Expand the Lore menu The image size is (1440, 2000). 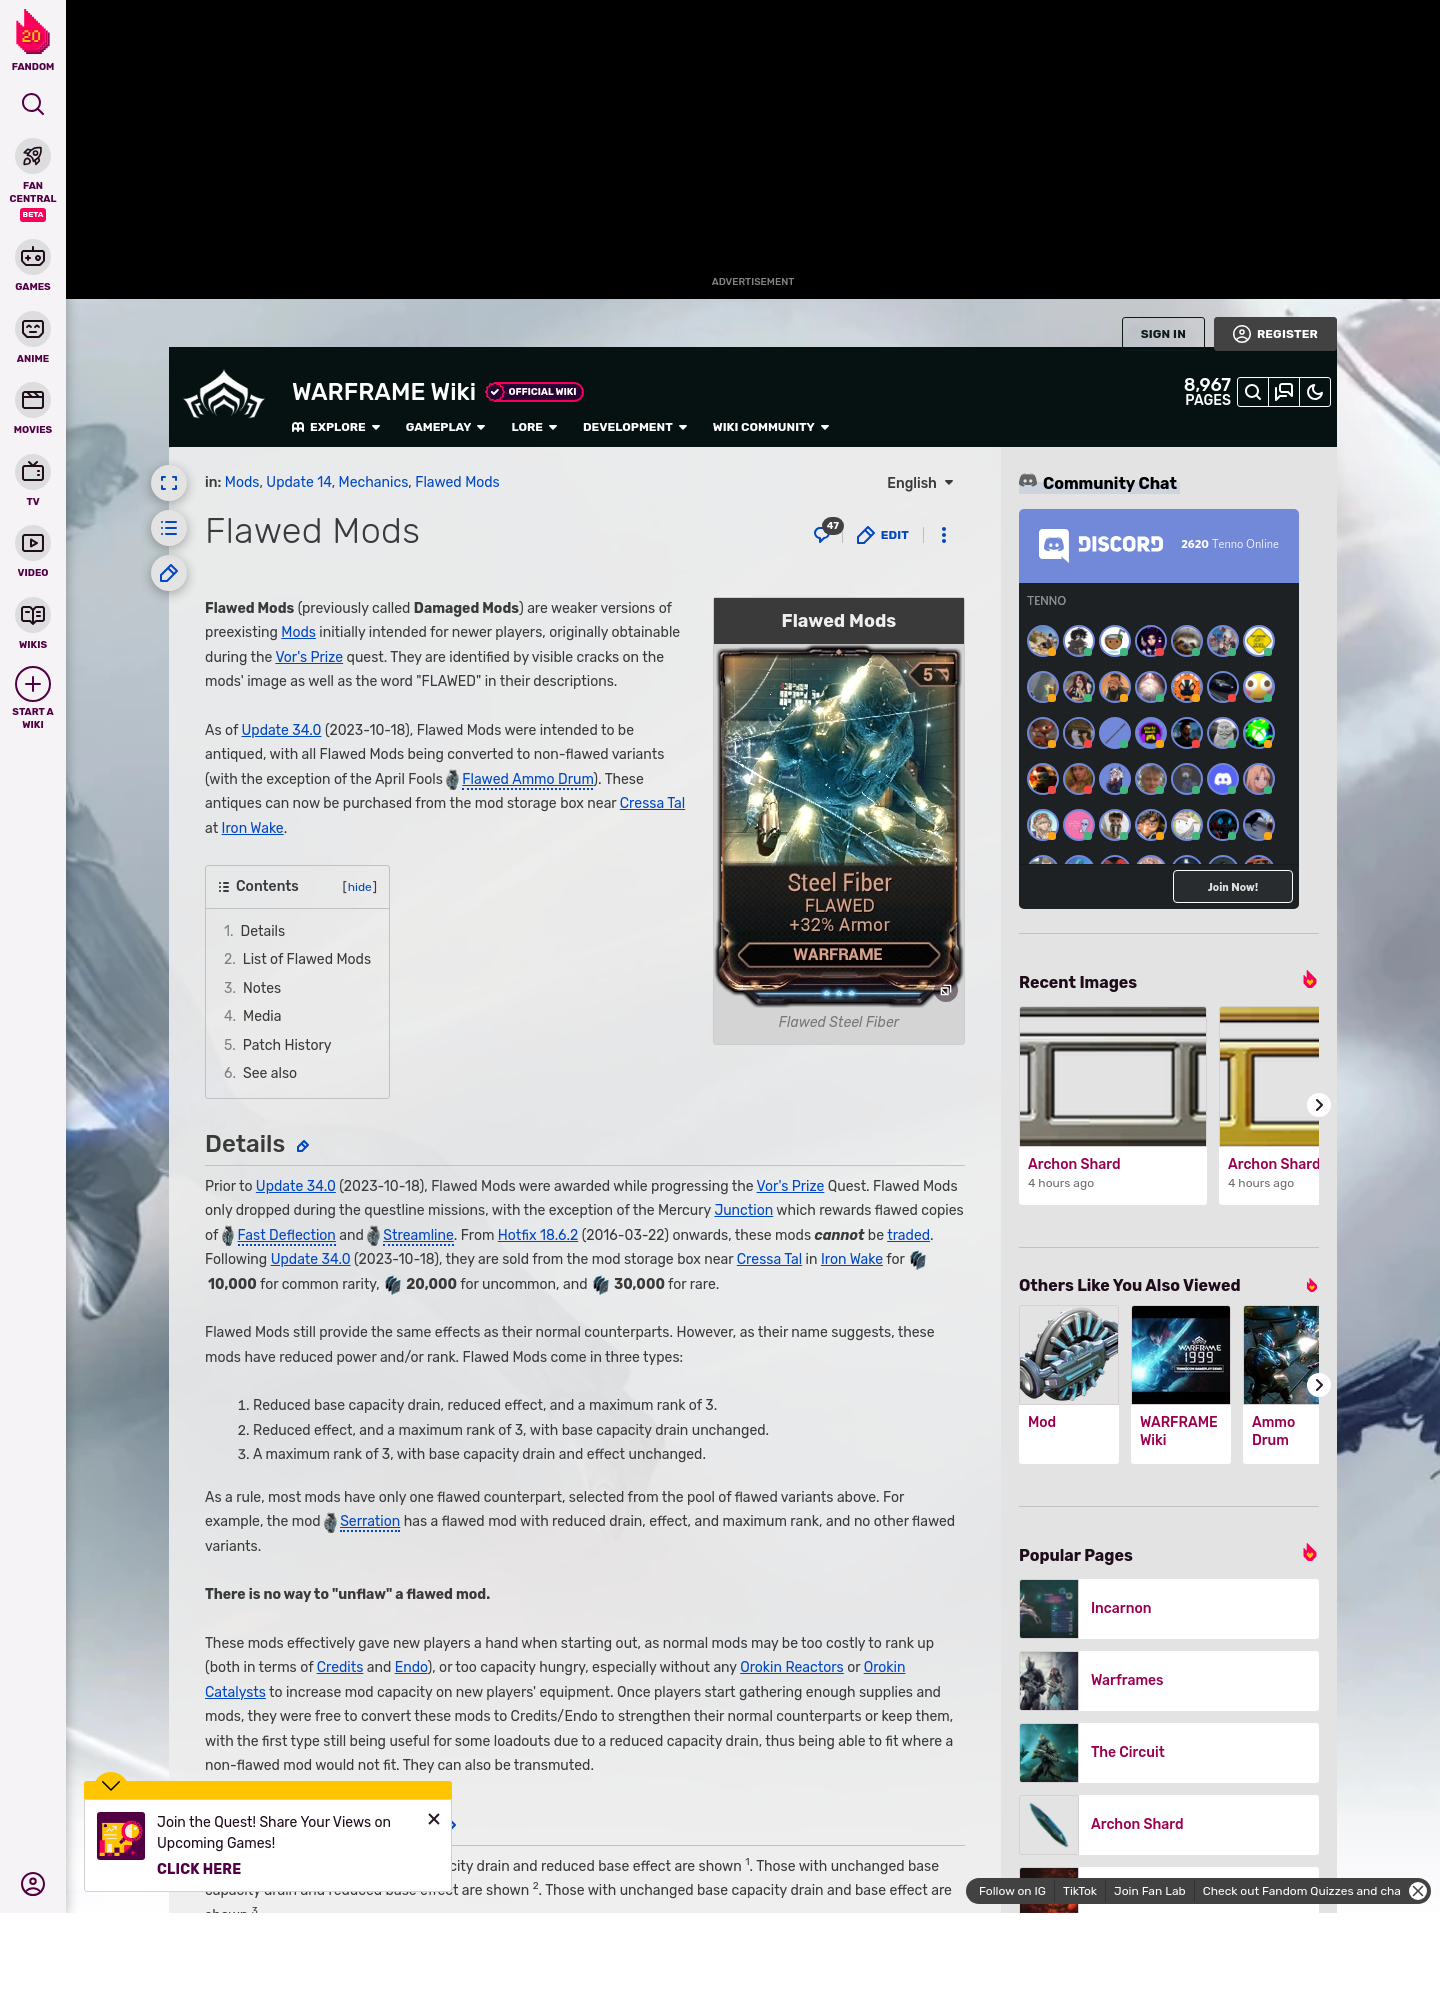[x=534, y=427]
